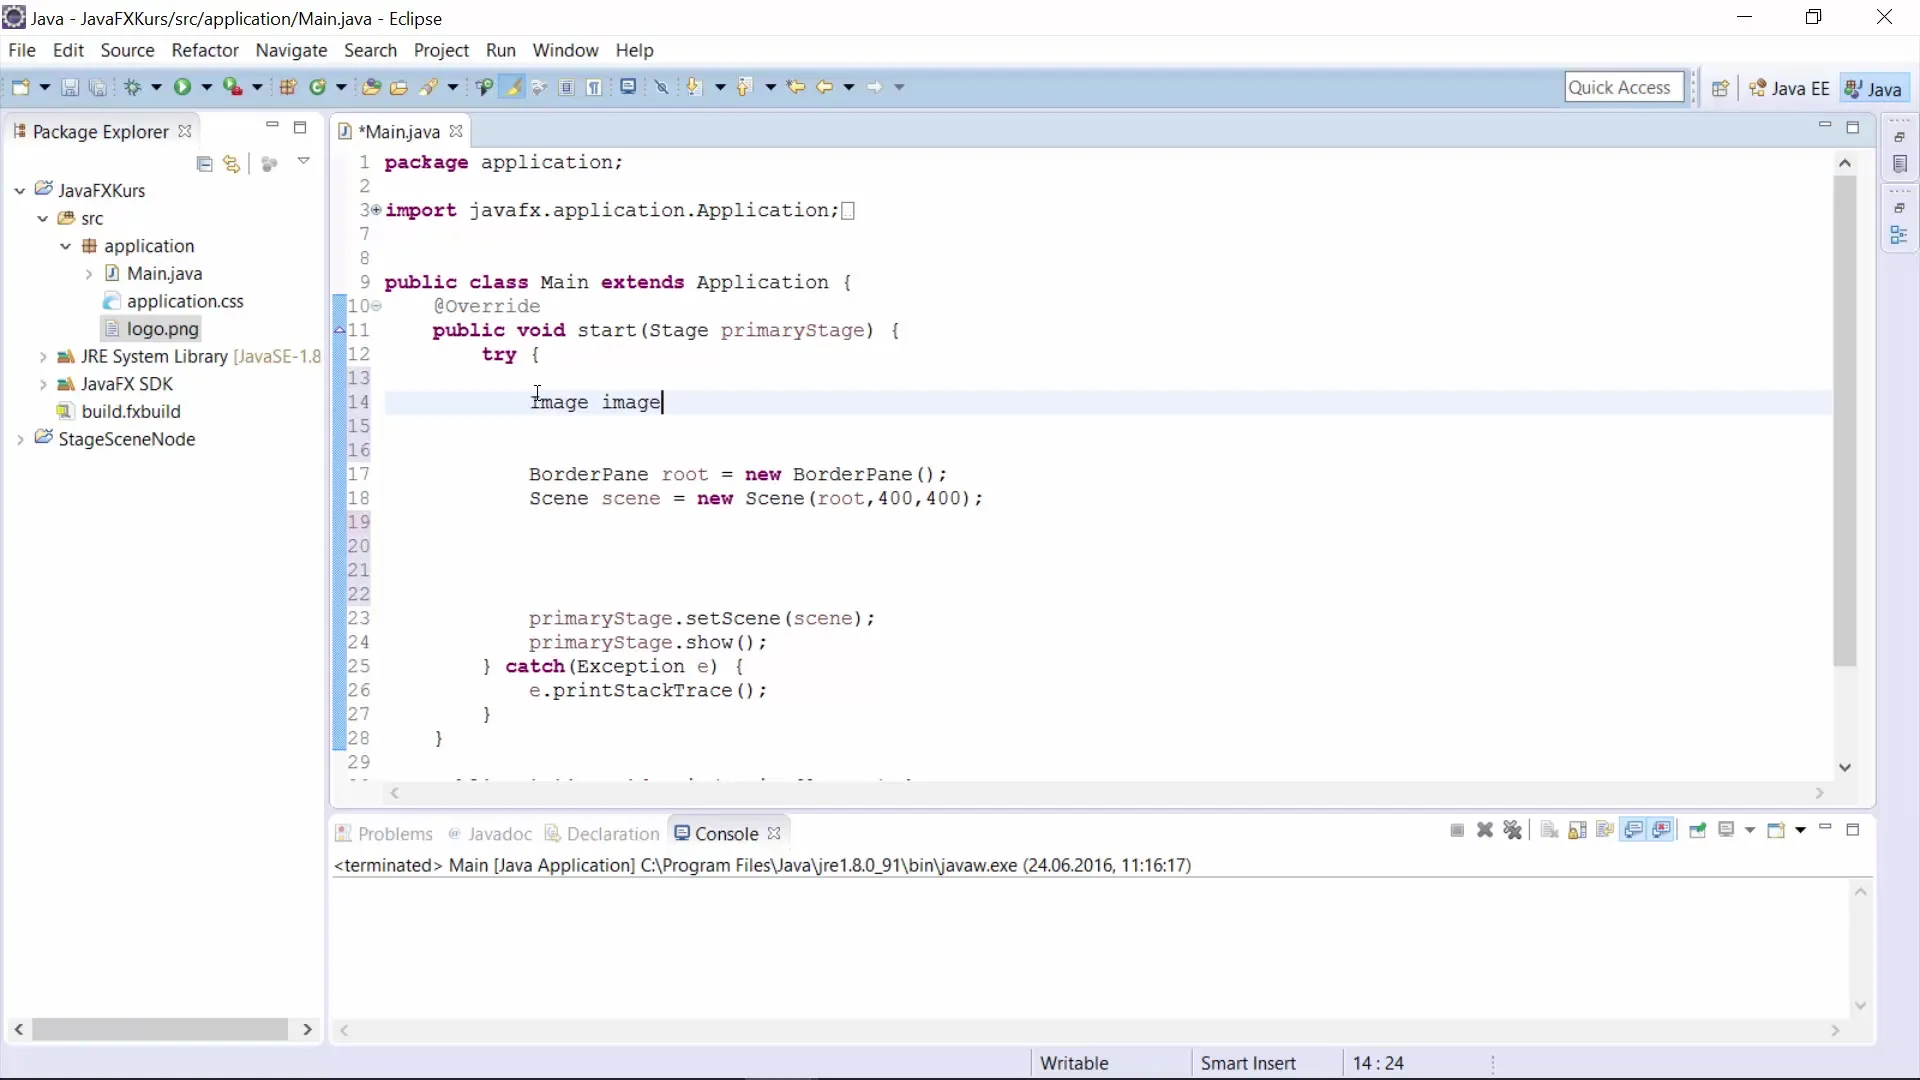Click the Quick Access search field
1920x1080 pixels.
(x=1624, y=88)
